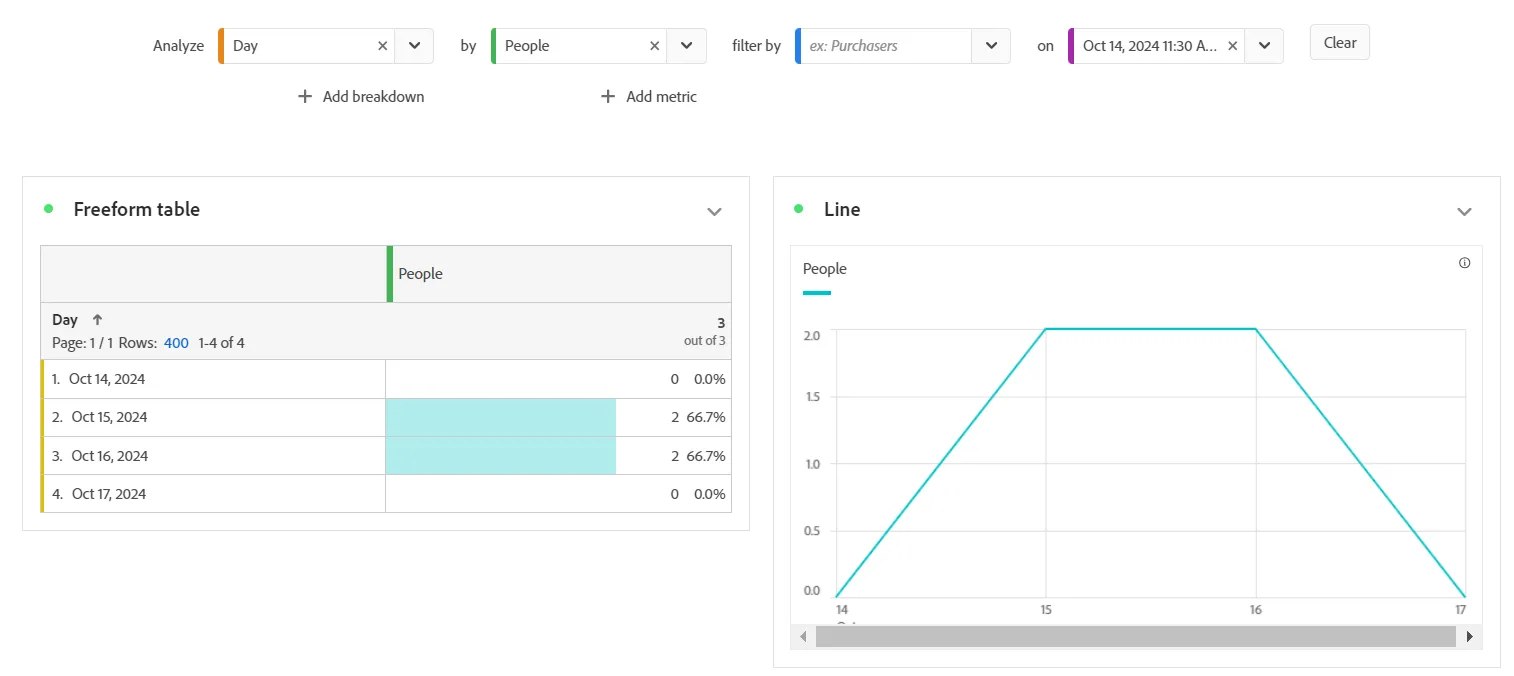Click the plus icon beside Add breakdown
The width and height of the screenshot is (1514, 676).
[305, 97]
